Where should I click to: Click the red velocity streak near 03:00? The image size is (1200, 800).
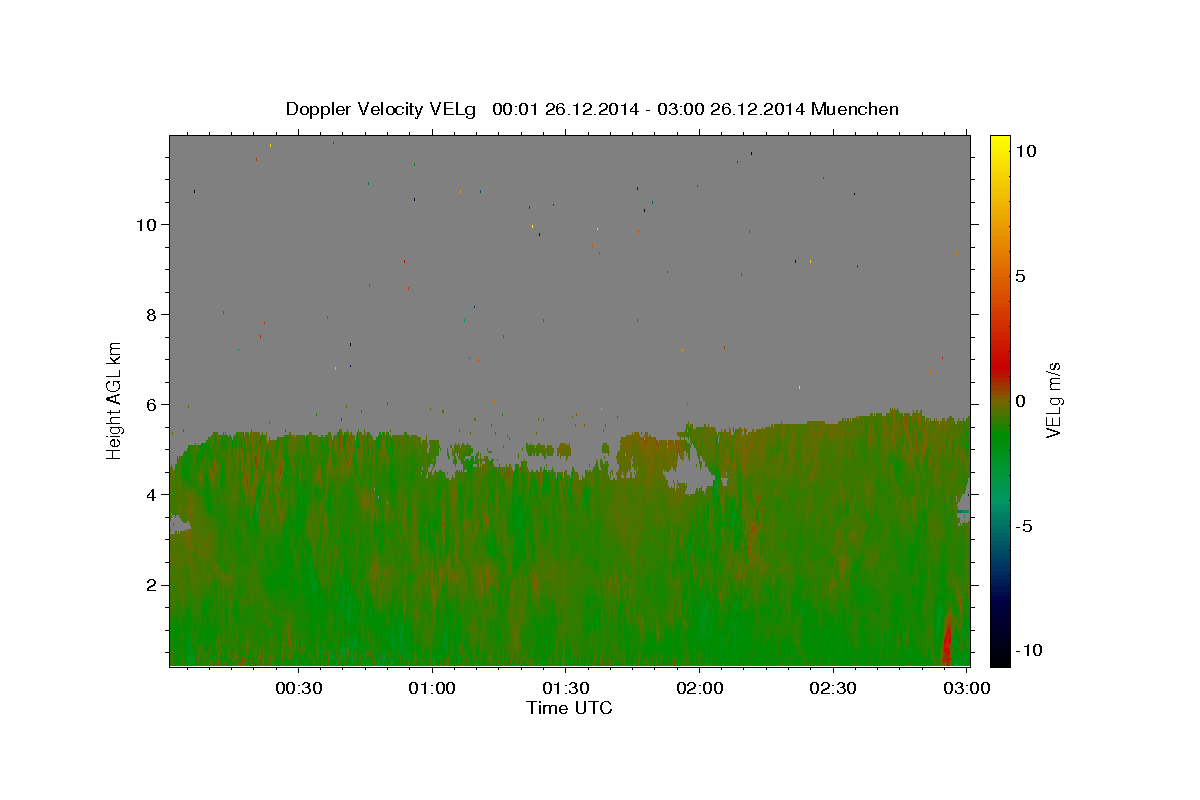tap(947, 640)
